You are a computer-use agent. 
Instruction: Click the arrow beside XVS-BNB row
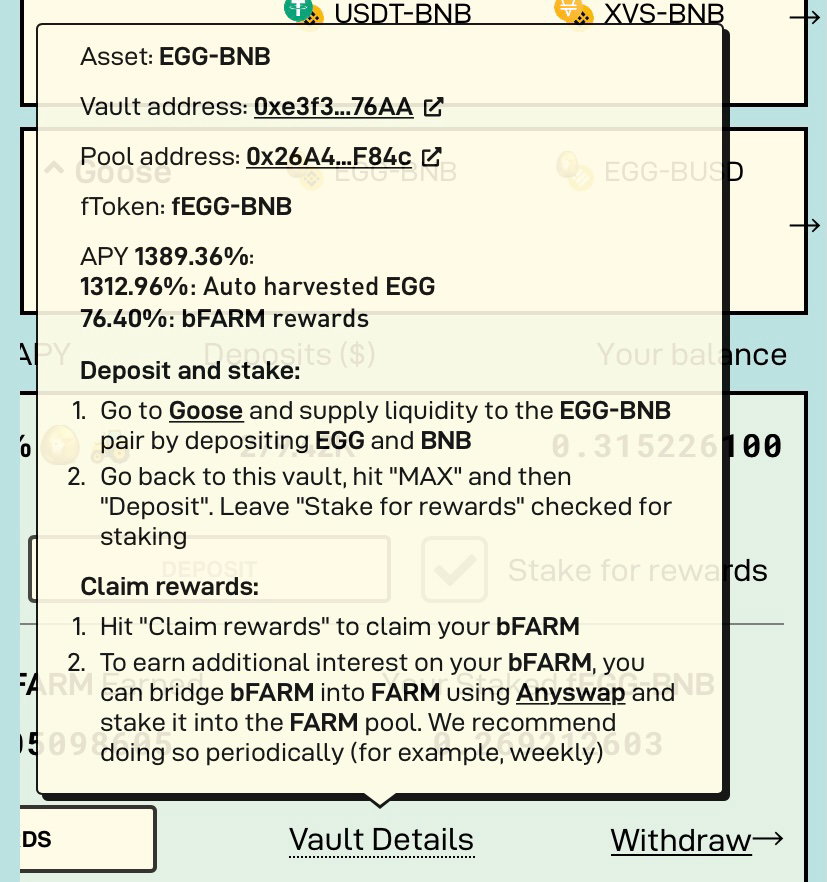(805, 18)
